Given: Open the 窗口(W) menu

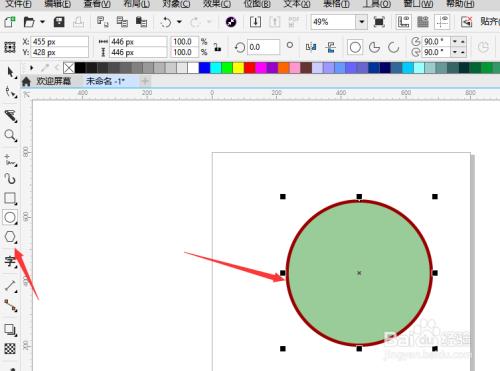Looking at the screenshot, I should click(x=419, y=4).
